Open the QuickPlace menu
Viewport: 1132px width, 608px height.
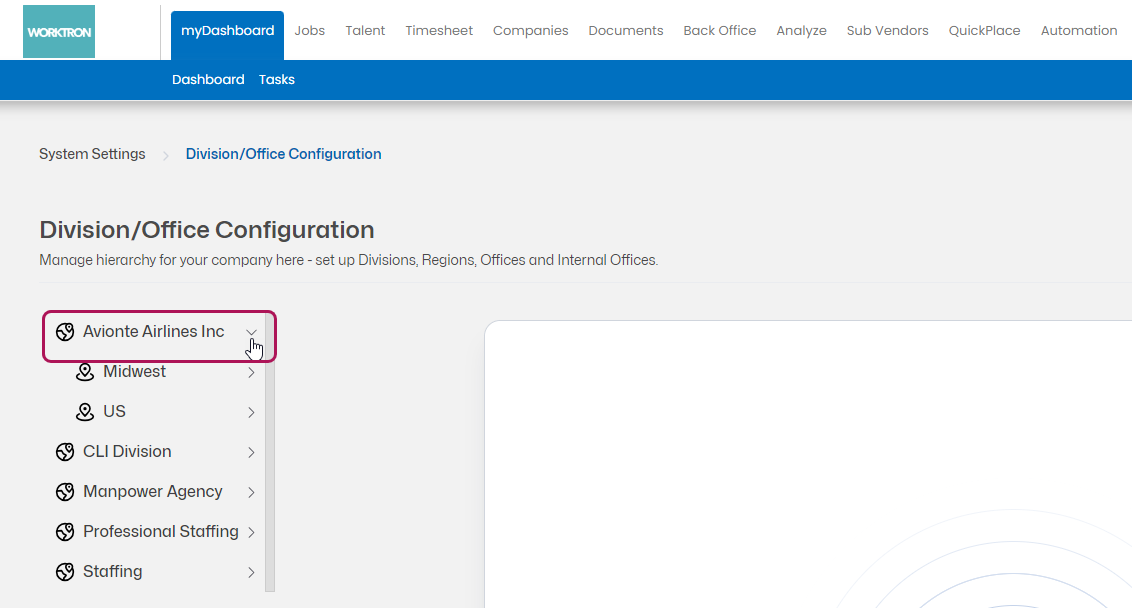985,31
